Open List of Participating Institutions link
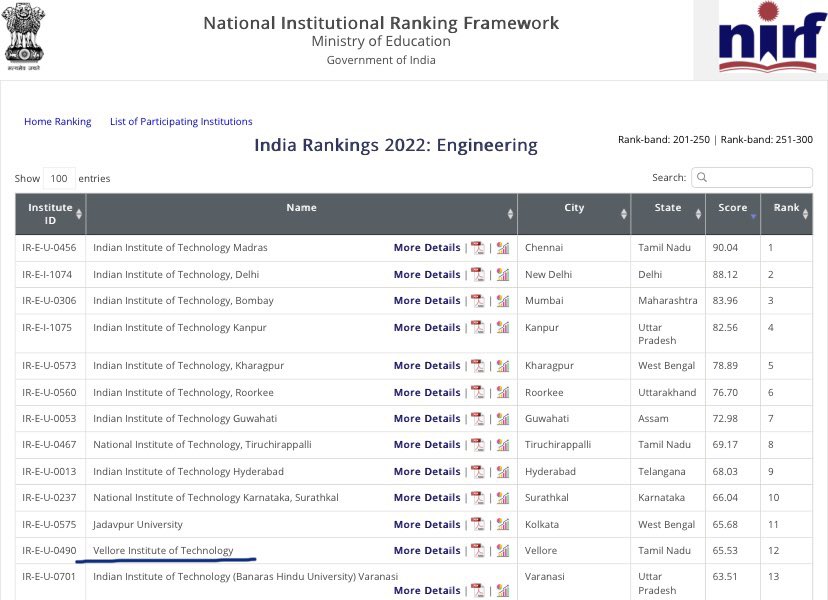The width and height of the screenshot is (828, 600). 181,121
